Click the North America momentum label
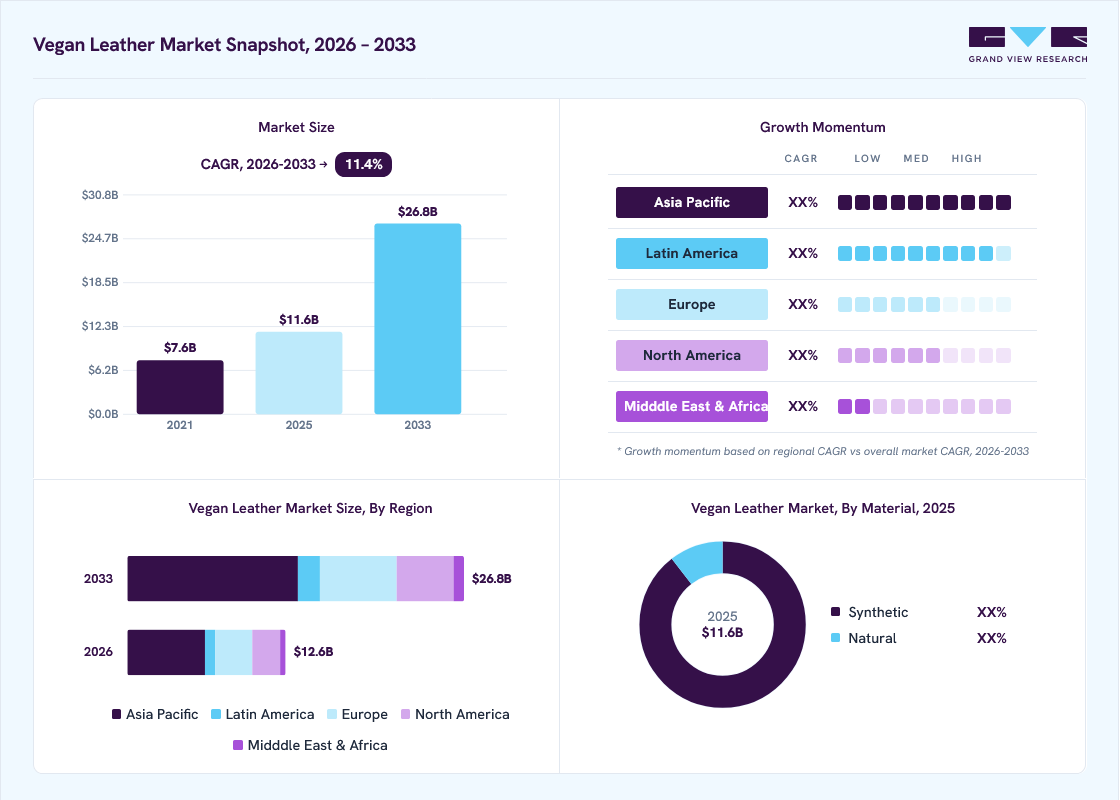1120x800 pixels. 691,355
